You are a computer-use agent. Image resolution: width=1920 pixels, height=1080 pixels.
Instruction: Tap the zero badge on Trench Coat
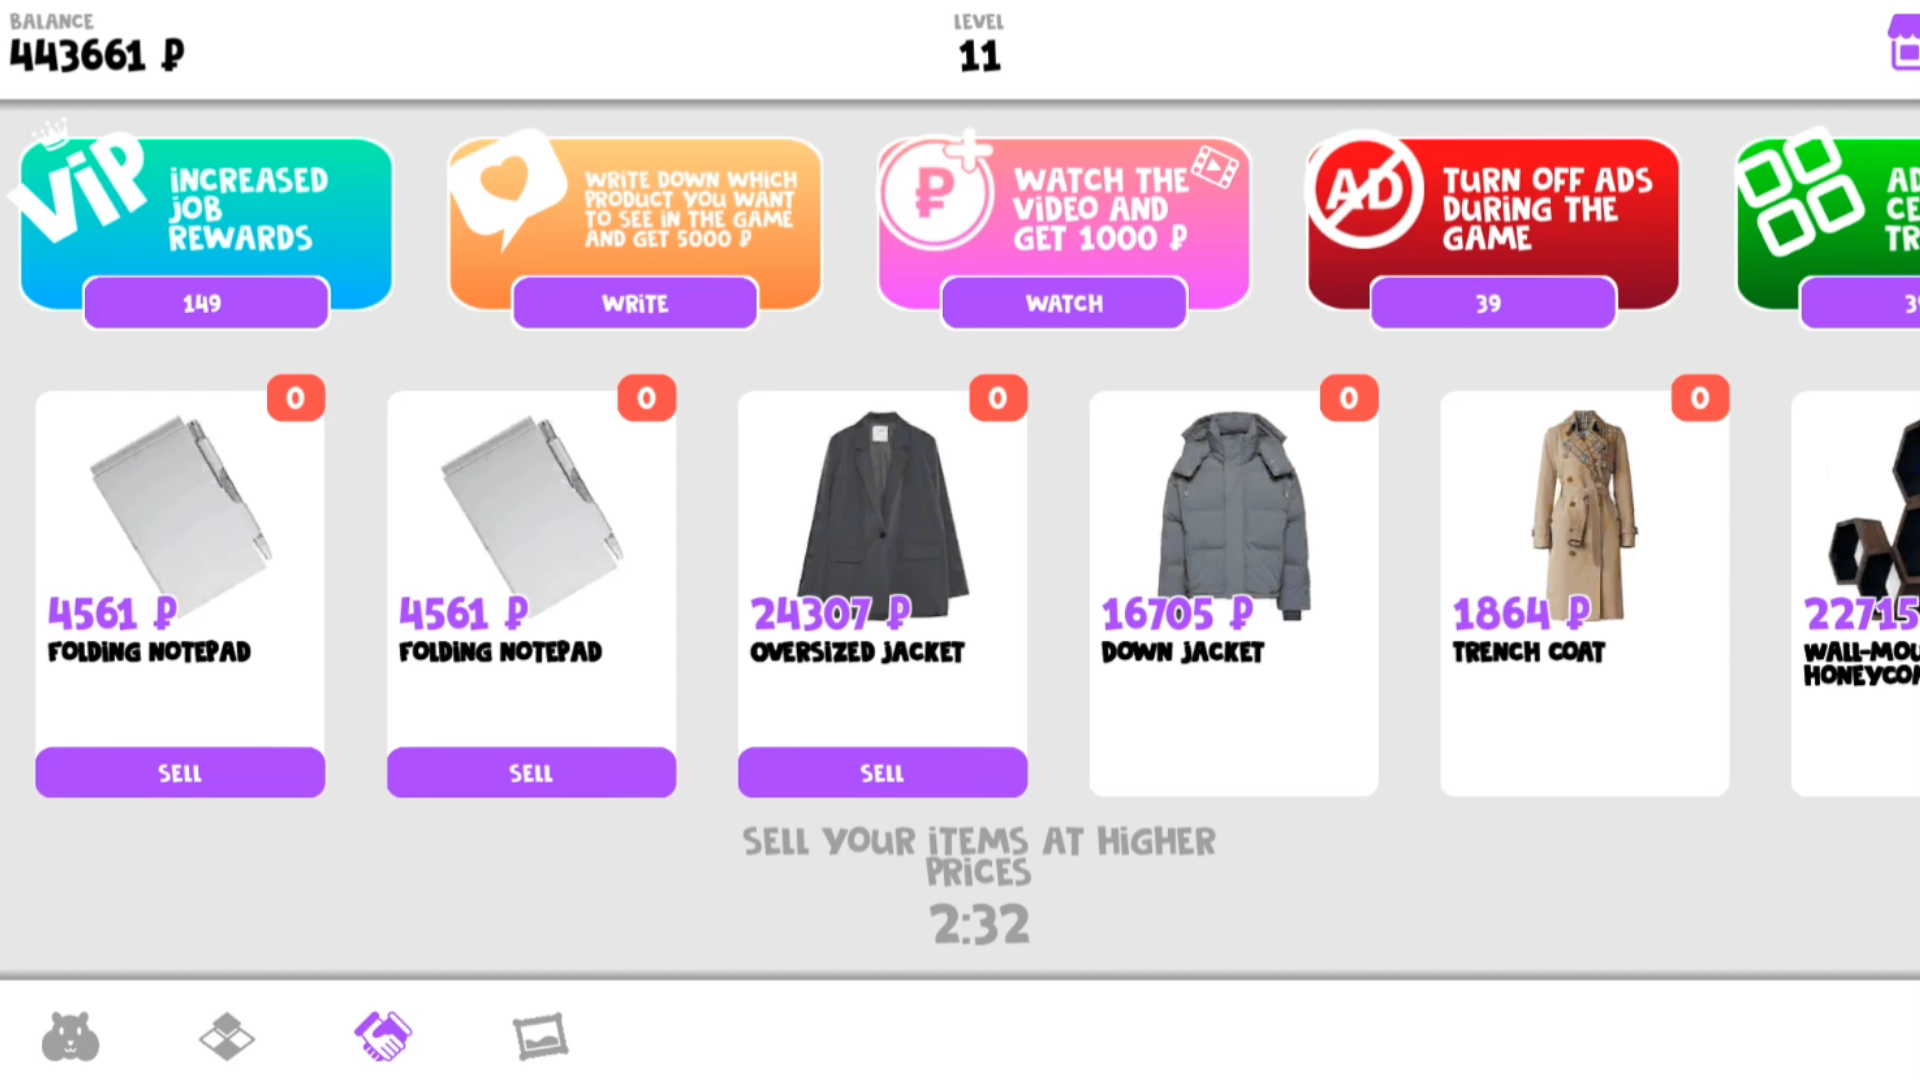pyautogui.click(x=1700, y=398)
